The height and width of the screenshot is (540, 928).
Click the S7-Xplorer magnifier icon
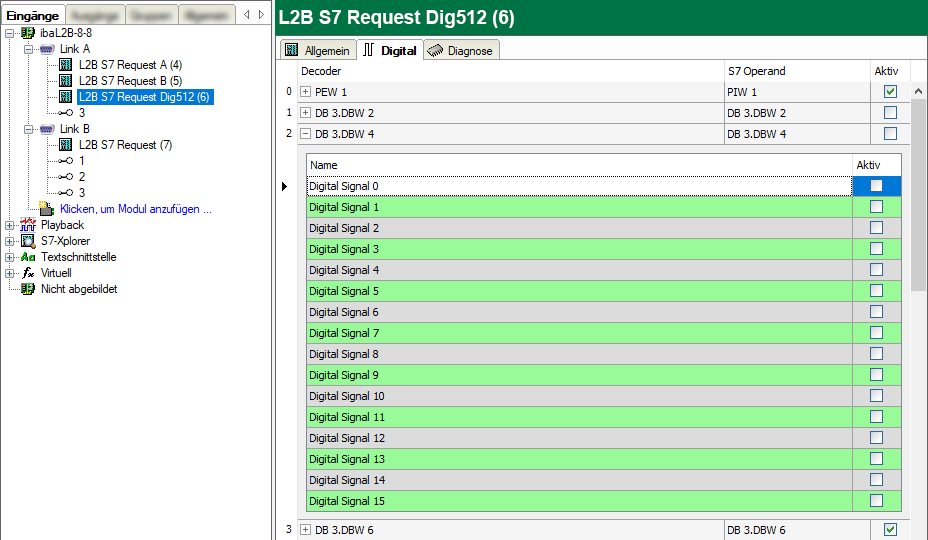tap(28, 241)
